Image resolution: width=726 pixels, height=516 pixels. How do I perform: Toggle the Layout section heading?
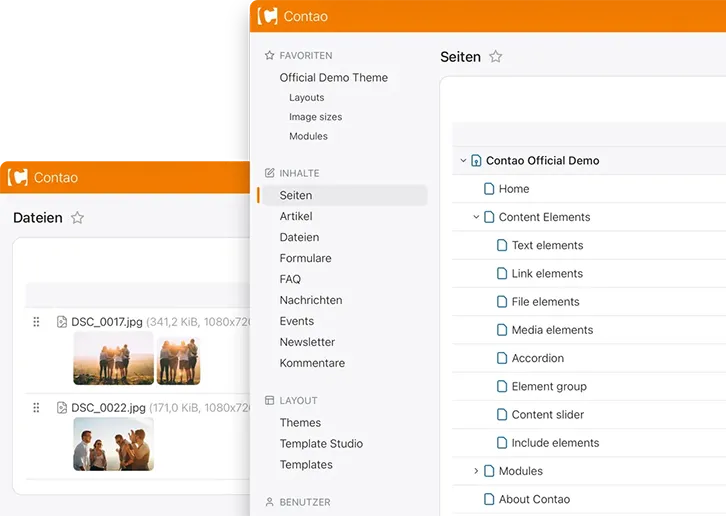[299, 401]
